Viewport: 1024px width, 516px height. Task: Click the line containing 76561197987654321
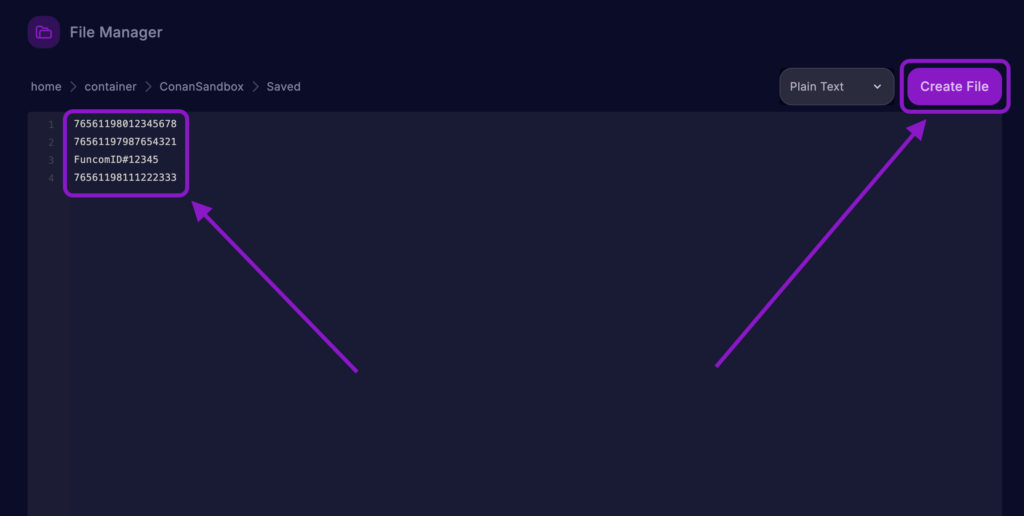(x=125, y=141)
